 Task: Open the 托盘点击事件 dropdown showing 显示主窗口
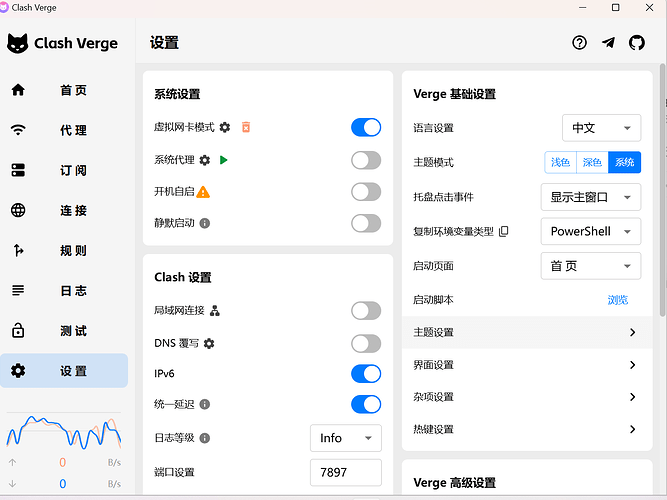[590, 197]
